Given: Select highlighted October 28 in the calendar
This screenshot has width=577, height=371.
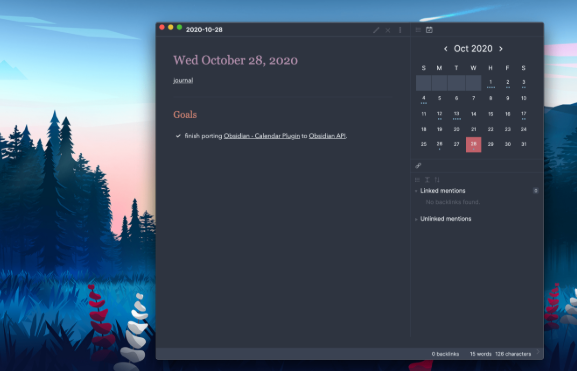Looking at the screenshot, I should click(x=474, y=145).
